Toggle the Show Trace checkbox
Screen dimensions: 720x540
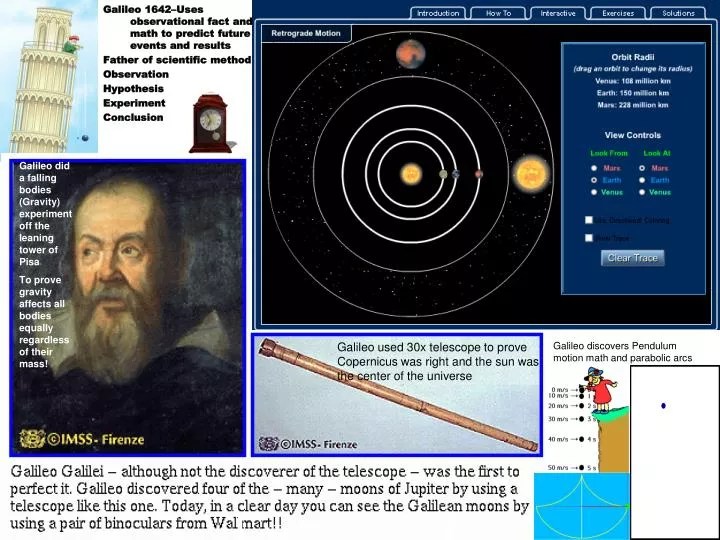[589, 238]
